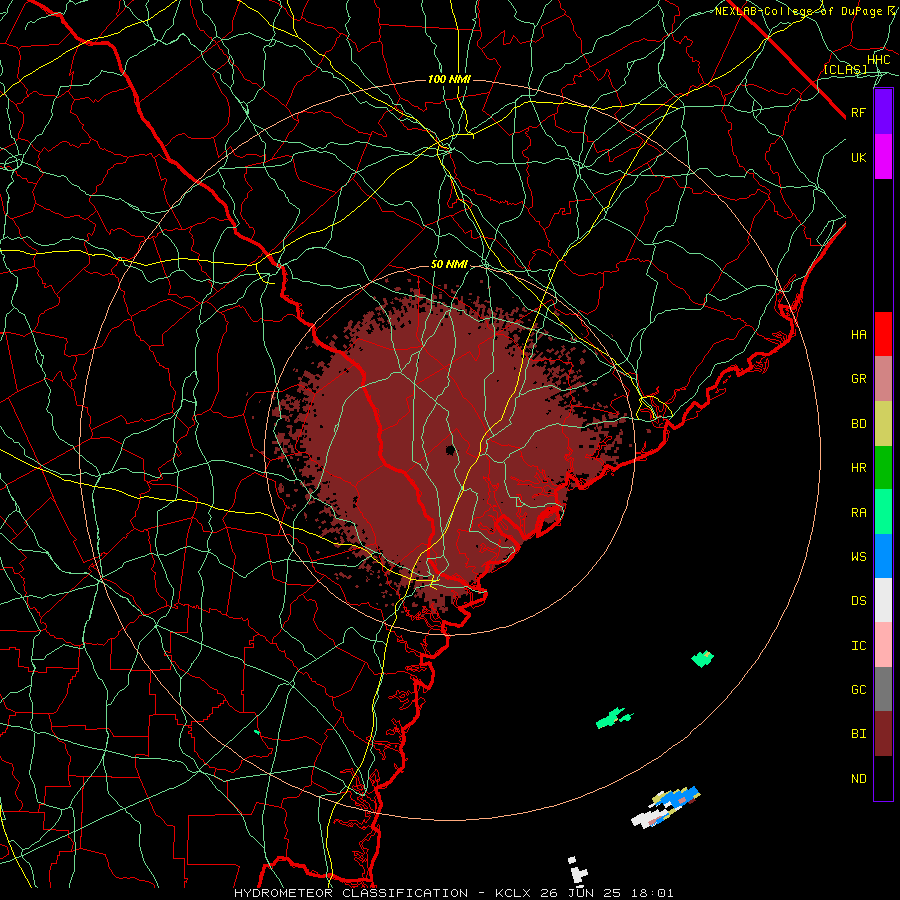
Task: Click the WS legend label
Action: pos(859,557)
